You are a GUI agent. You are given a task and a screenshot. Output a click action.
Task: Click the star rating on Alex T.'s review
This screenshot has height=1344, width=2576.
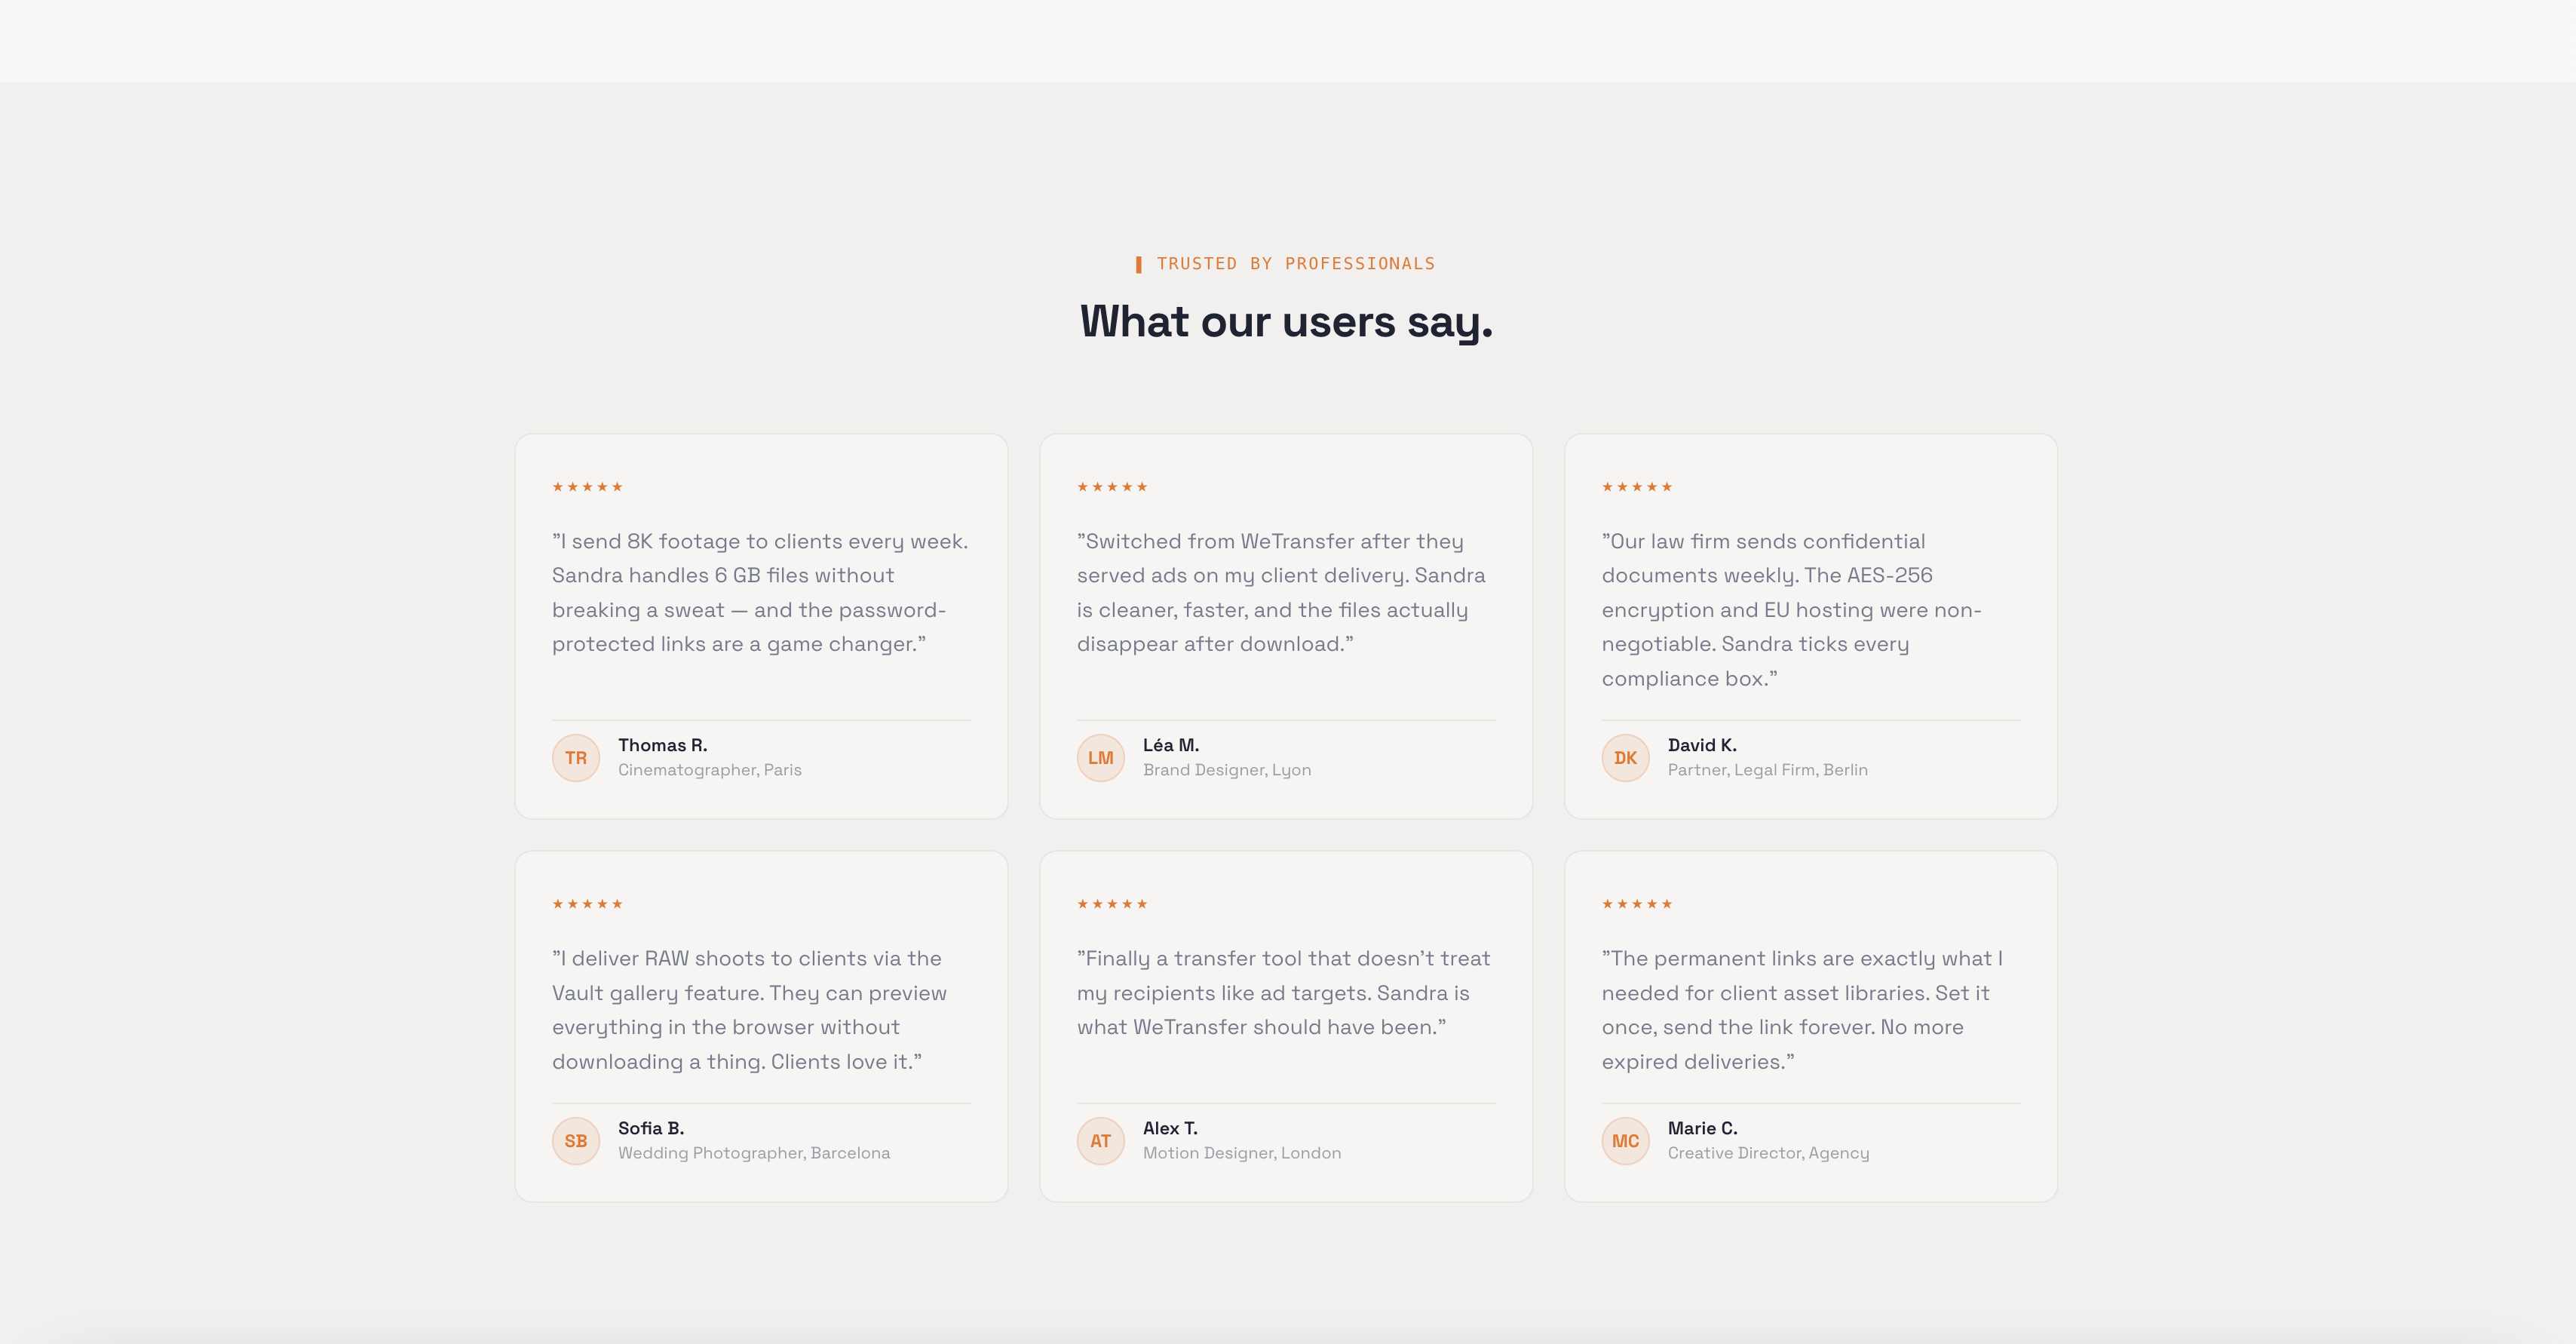(1111, 904)
